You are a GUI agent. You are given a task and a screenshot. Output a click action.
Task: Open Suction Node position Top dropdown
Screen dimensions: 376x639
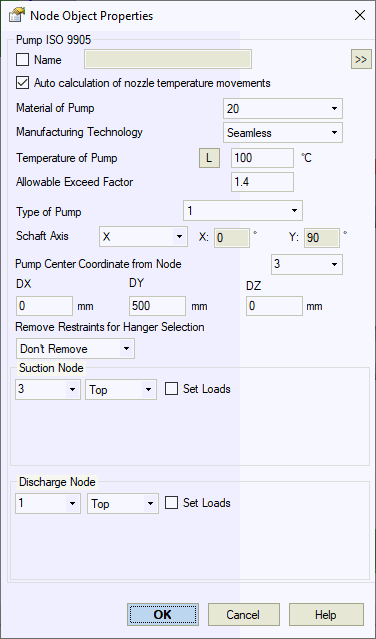(121, 390)
